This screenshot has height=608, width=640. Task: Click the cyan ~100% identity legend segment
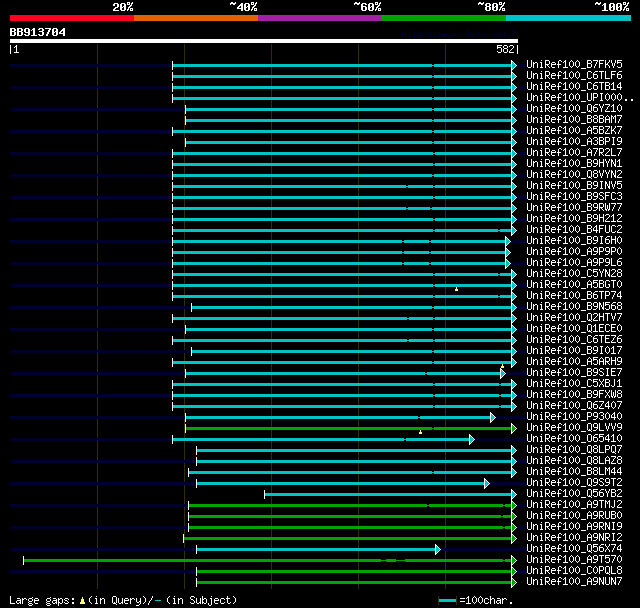(x=568, y=18)
